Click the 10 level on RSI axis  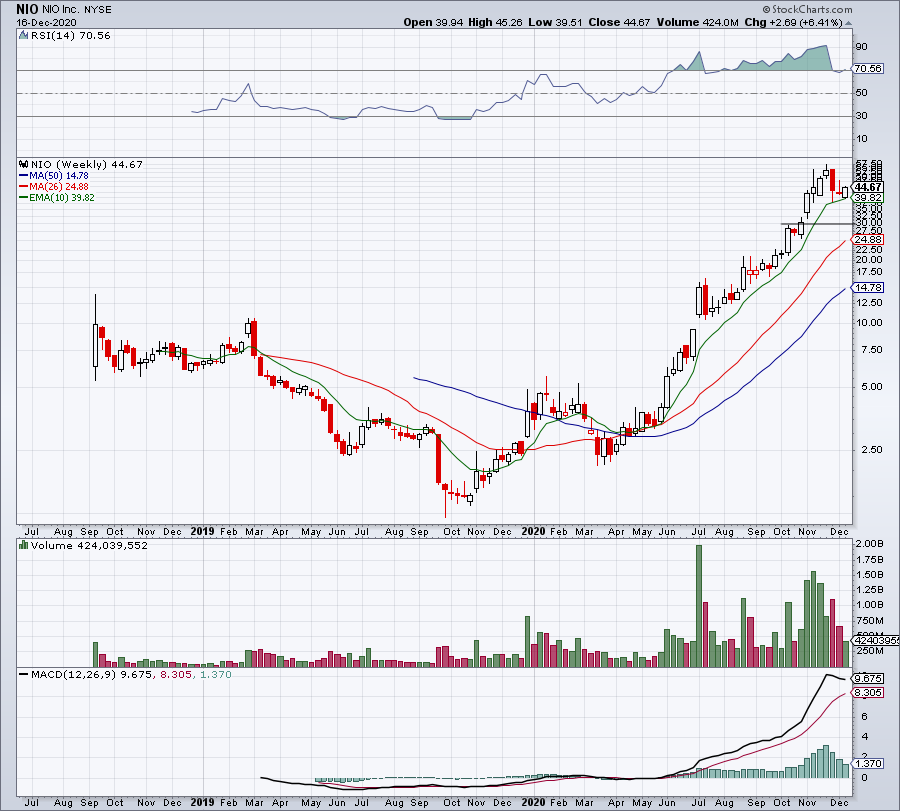861,138
